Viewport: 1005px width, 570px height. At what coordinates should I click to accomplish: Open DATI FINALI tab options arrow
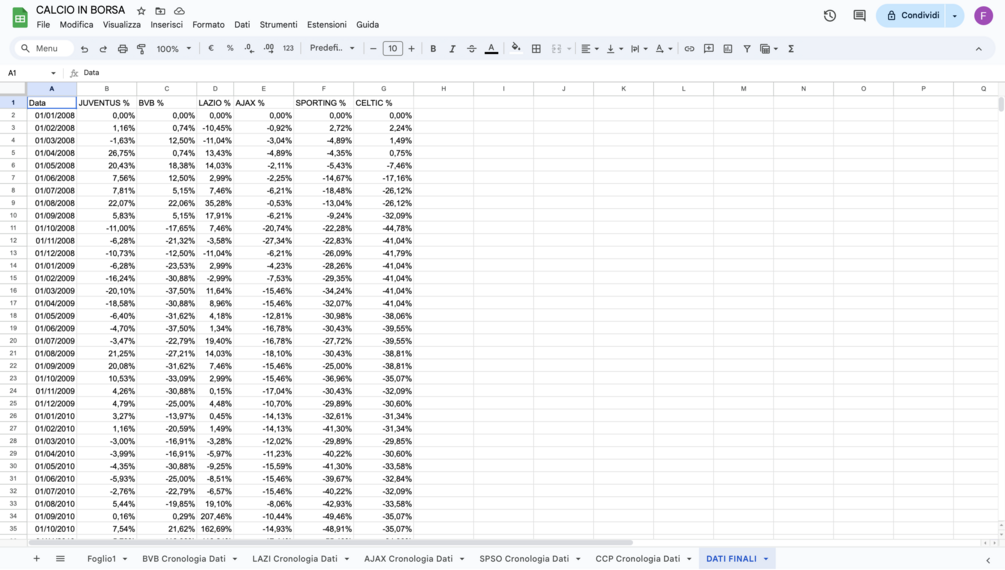click(x=766, y=559)
